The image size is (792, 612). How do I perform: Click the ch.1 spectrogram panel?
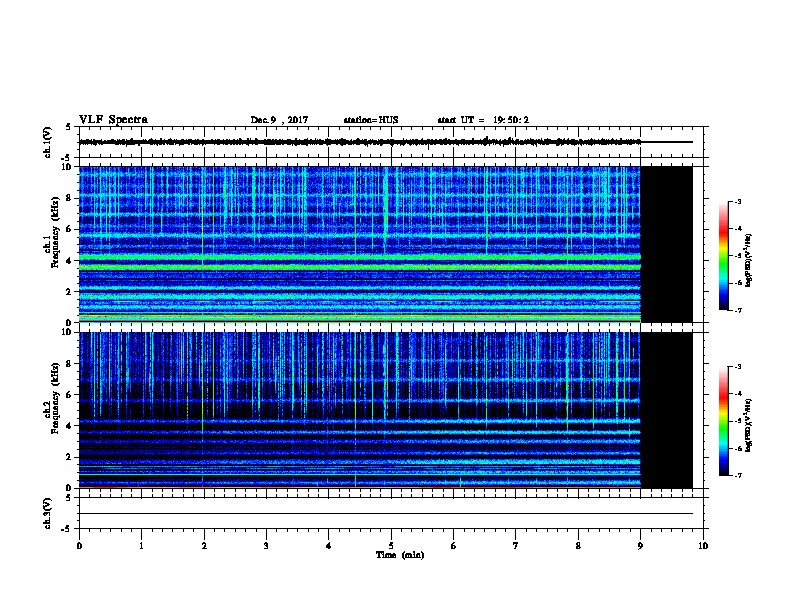pos(385,244)
